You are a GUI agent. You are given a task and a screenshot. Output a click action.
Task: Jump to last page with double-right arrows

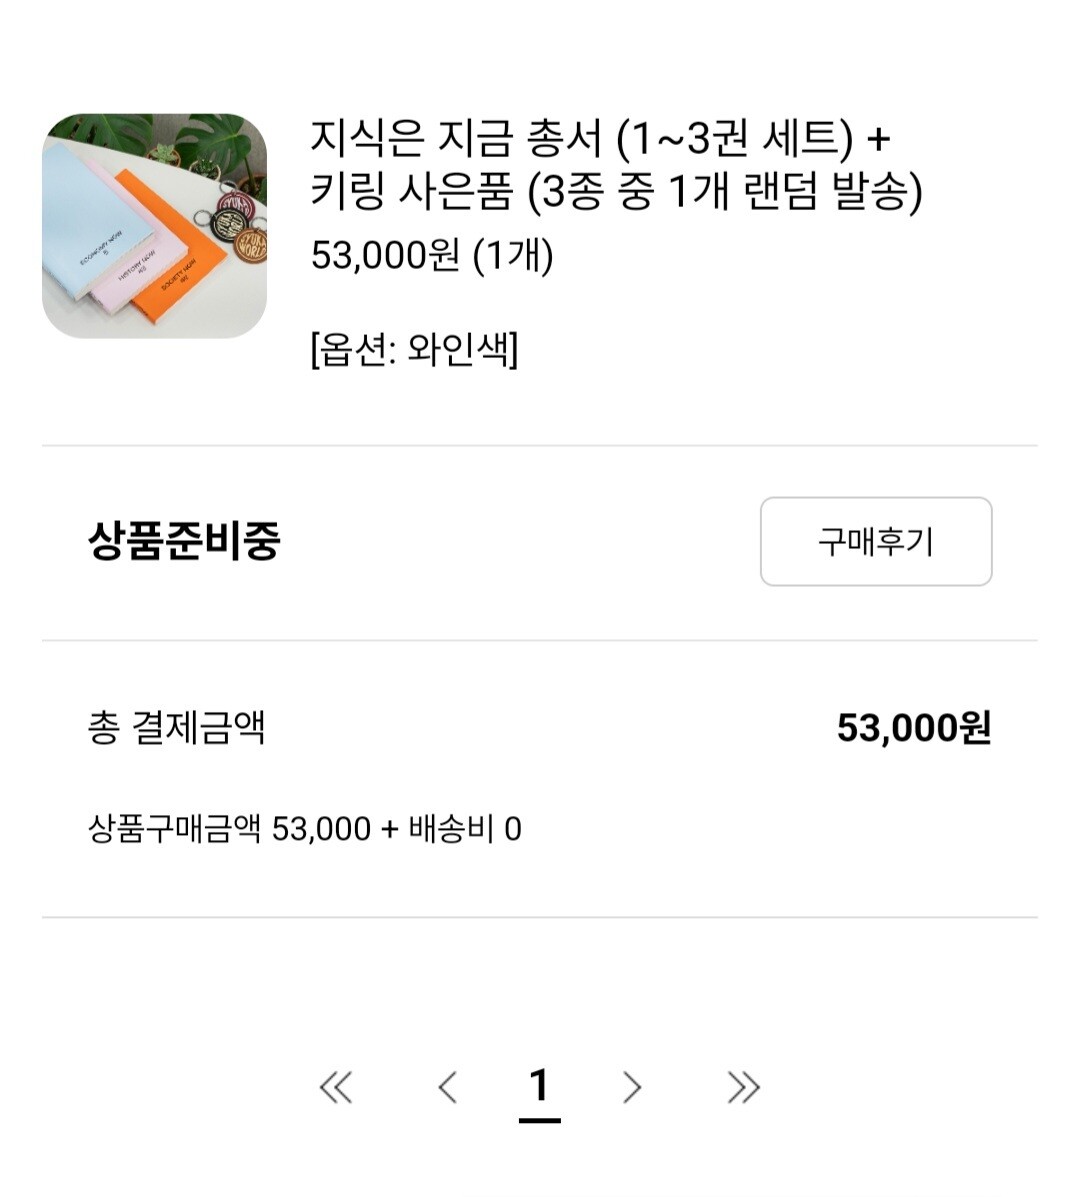coord(744,1088)
